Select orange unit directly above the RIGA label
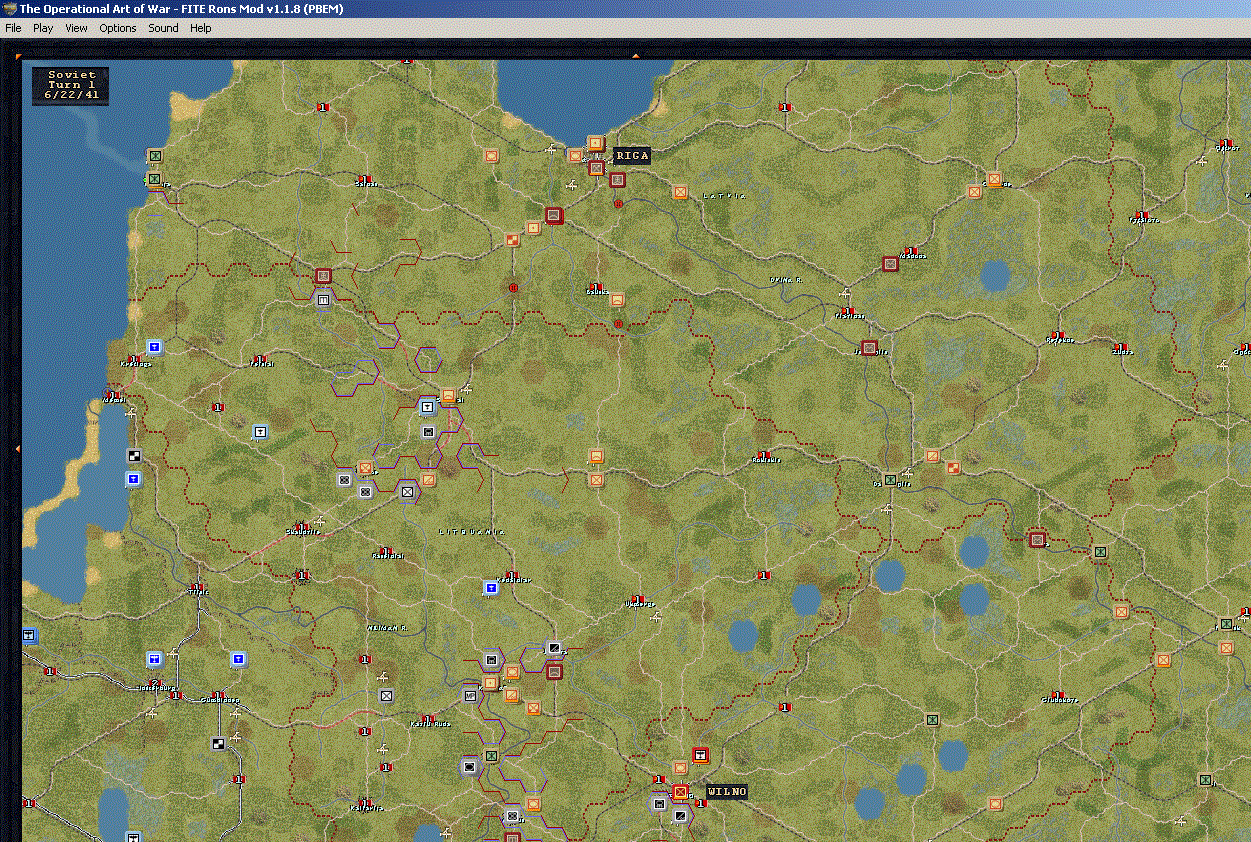This screenshot has height=842, width=1251. pyautogui.click(x=596, y=143)
